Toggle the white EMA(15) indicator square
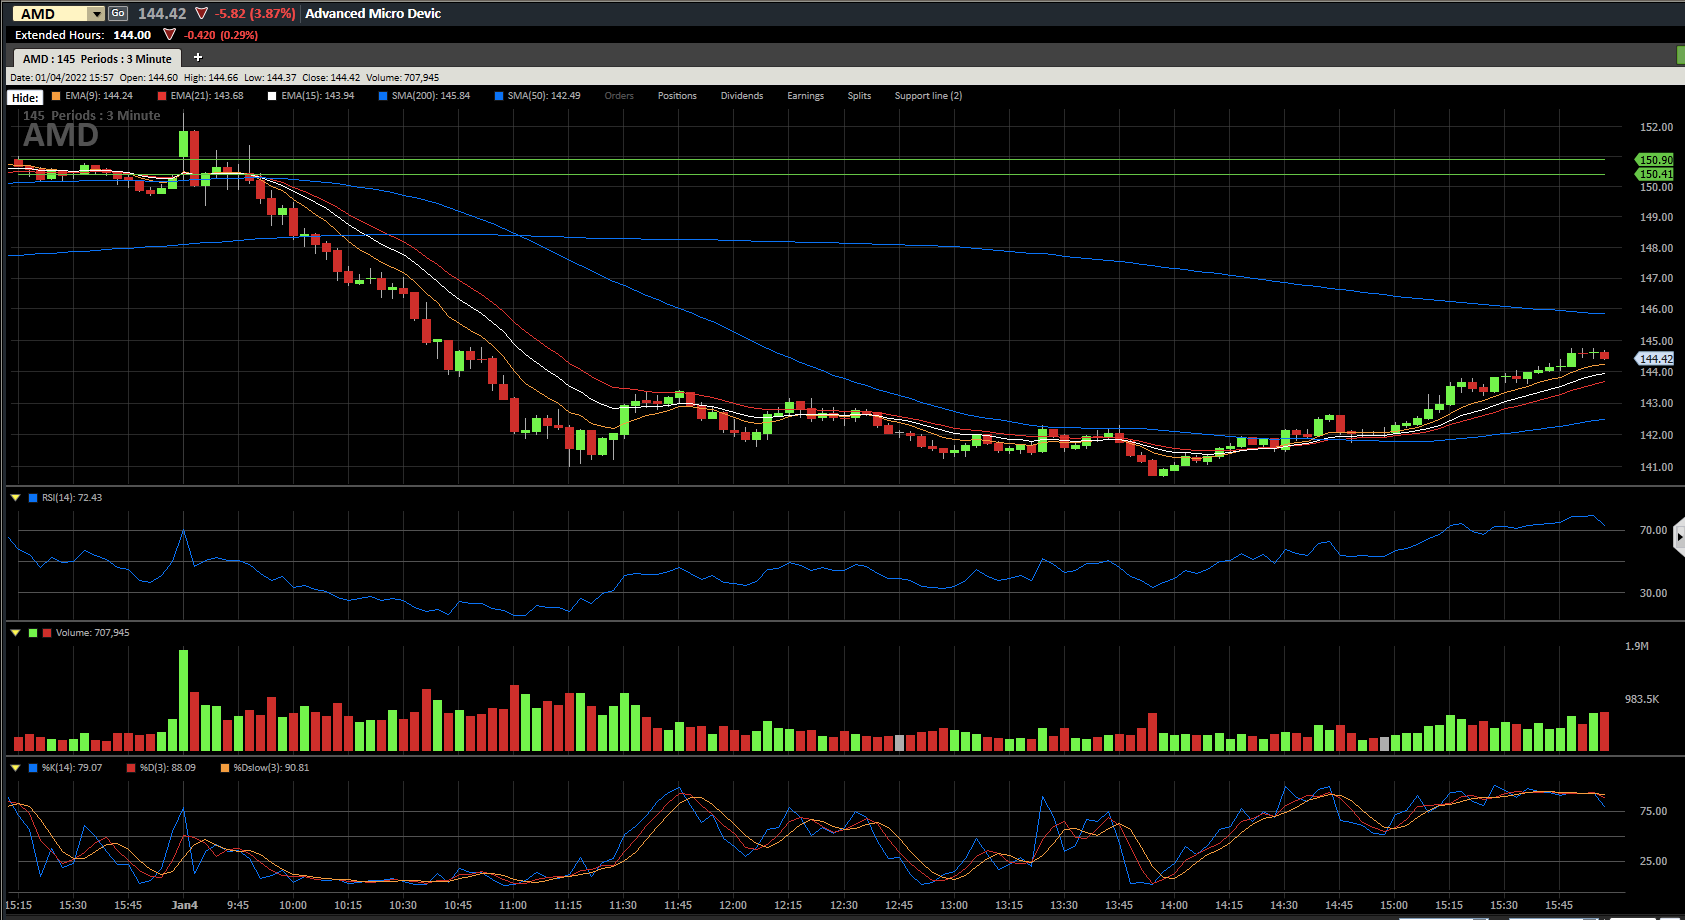The image size is (1685, 920). tap(272, 96)
